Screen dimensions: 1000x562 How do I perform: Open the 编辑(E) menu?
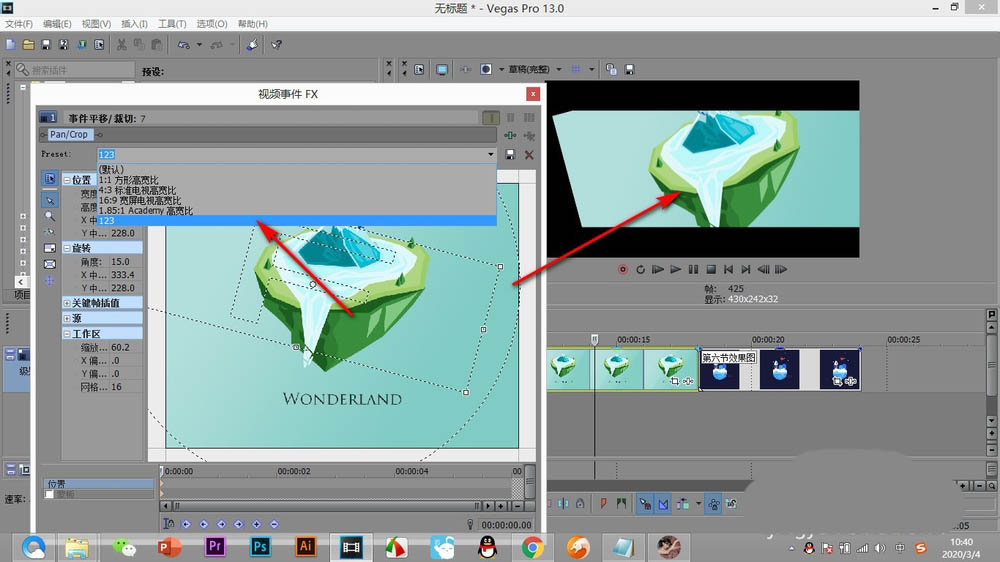point(57,24)
